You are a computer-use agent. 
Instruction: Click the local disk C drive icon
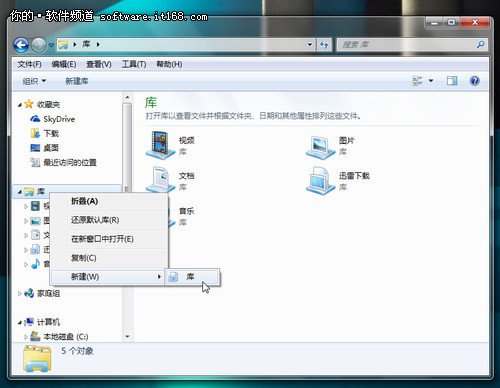pos(35,336)
